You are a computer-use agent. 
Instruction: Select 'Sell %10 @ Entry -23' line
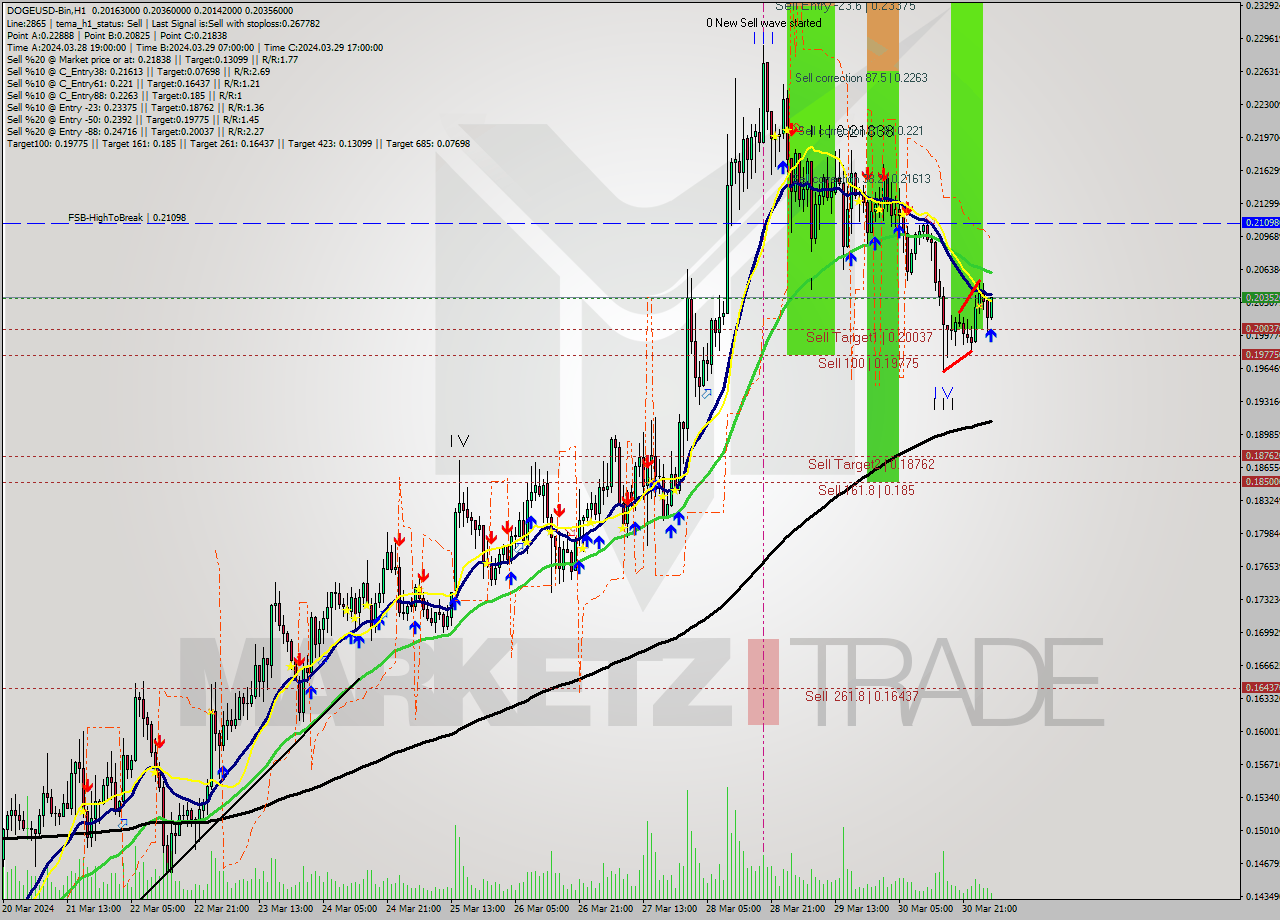135,107
